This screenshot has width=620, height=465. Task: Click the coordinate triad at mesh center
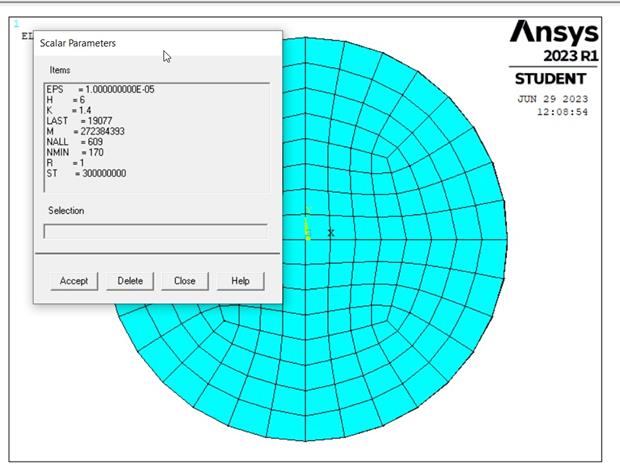pos(307,223)
